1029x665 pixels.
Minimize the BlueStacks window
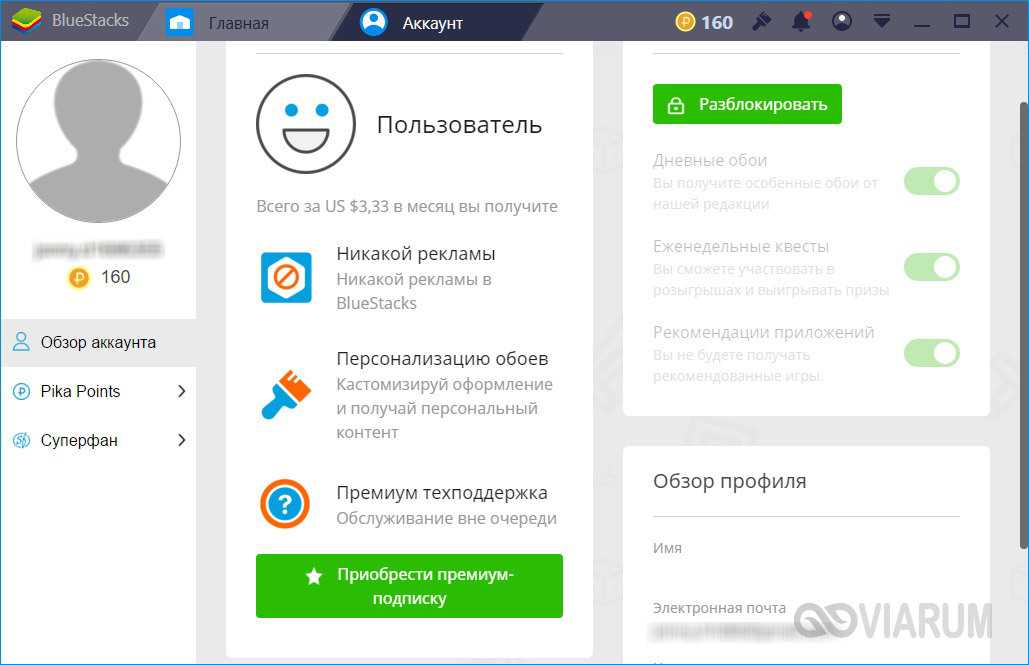922,24
